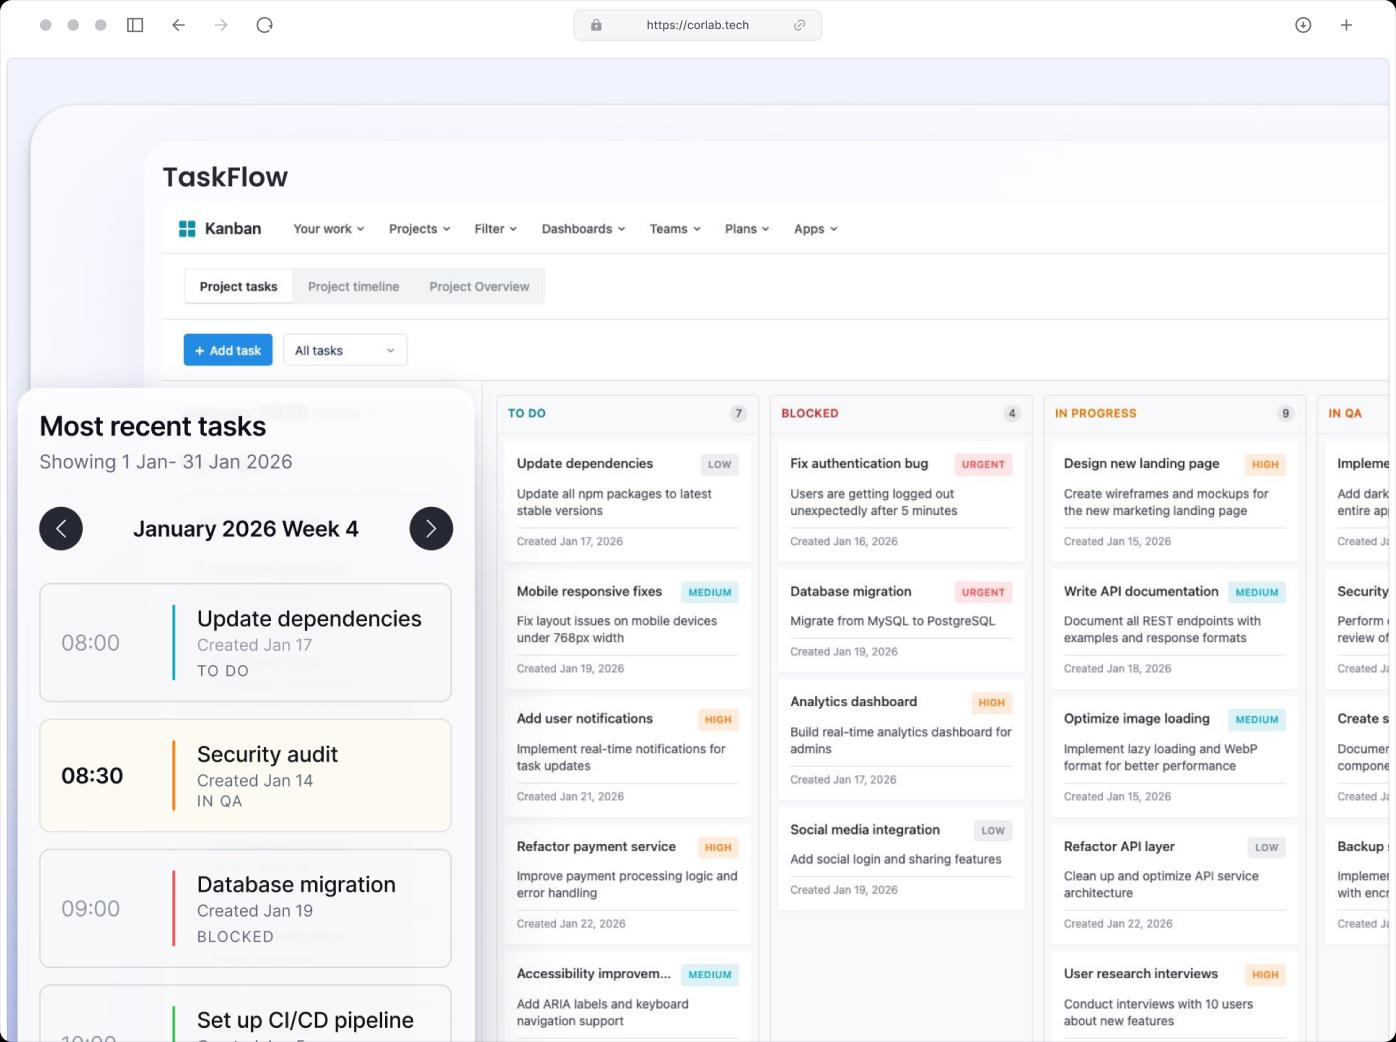This screenshot has width=1396, height=1042.
Task: Open the Write API documentation card
Action: coord(1175,629)
